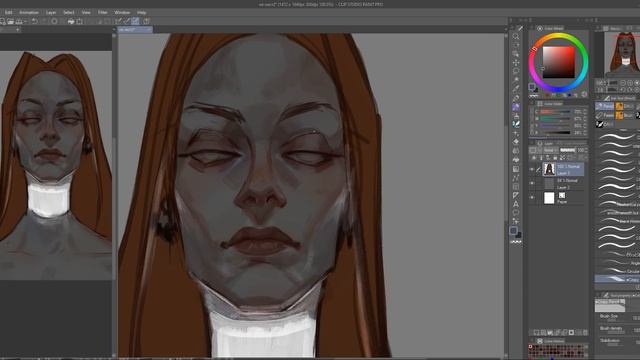Select the Frame border tool
Image resolution: width=640 pixels, height=360 pixels.
516,187
